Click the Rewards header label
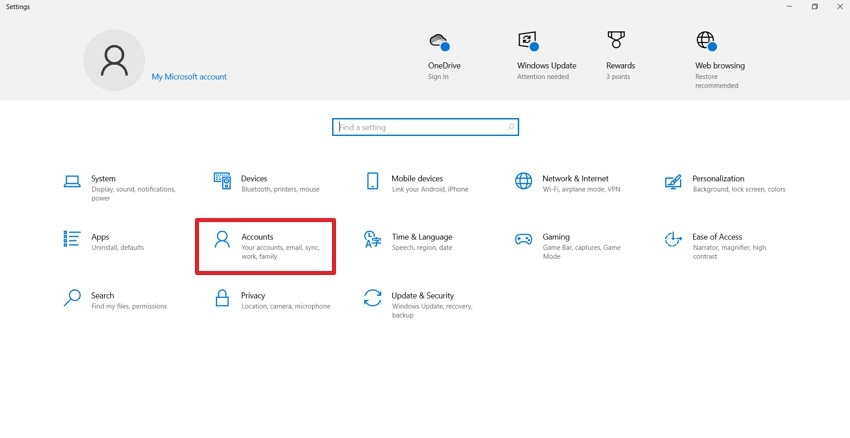The image size is (850, 438). pyautogui.click(x=621, y=66)
